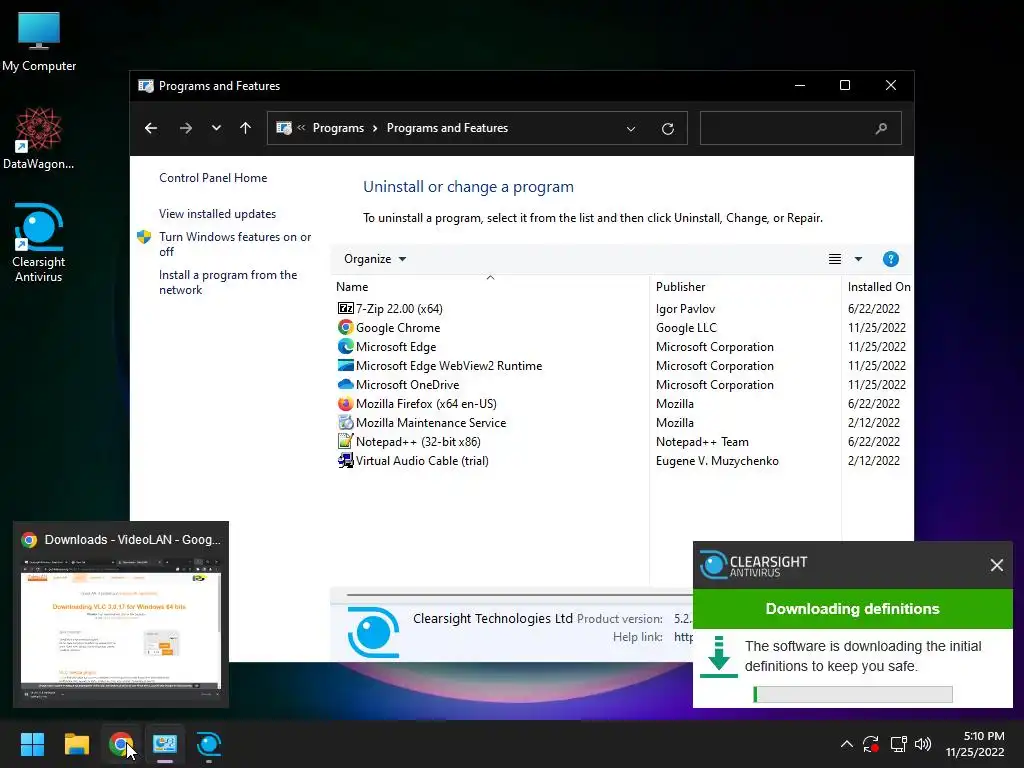Click the Control Panel search field
The width and height of the screenshot is (1024, 768).
click(x=801, y=128)
